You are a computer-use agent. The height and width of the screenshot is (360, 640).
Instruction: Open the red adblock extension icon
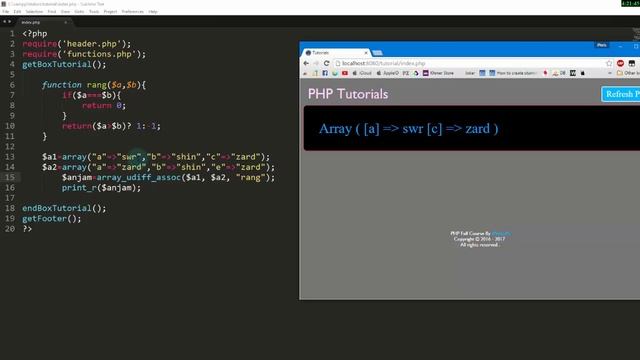(x=620, y=63)
